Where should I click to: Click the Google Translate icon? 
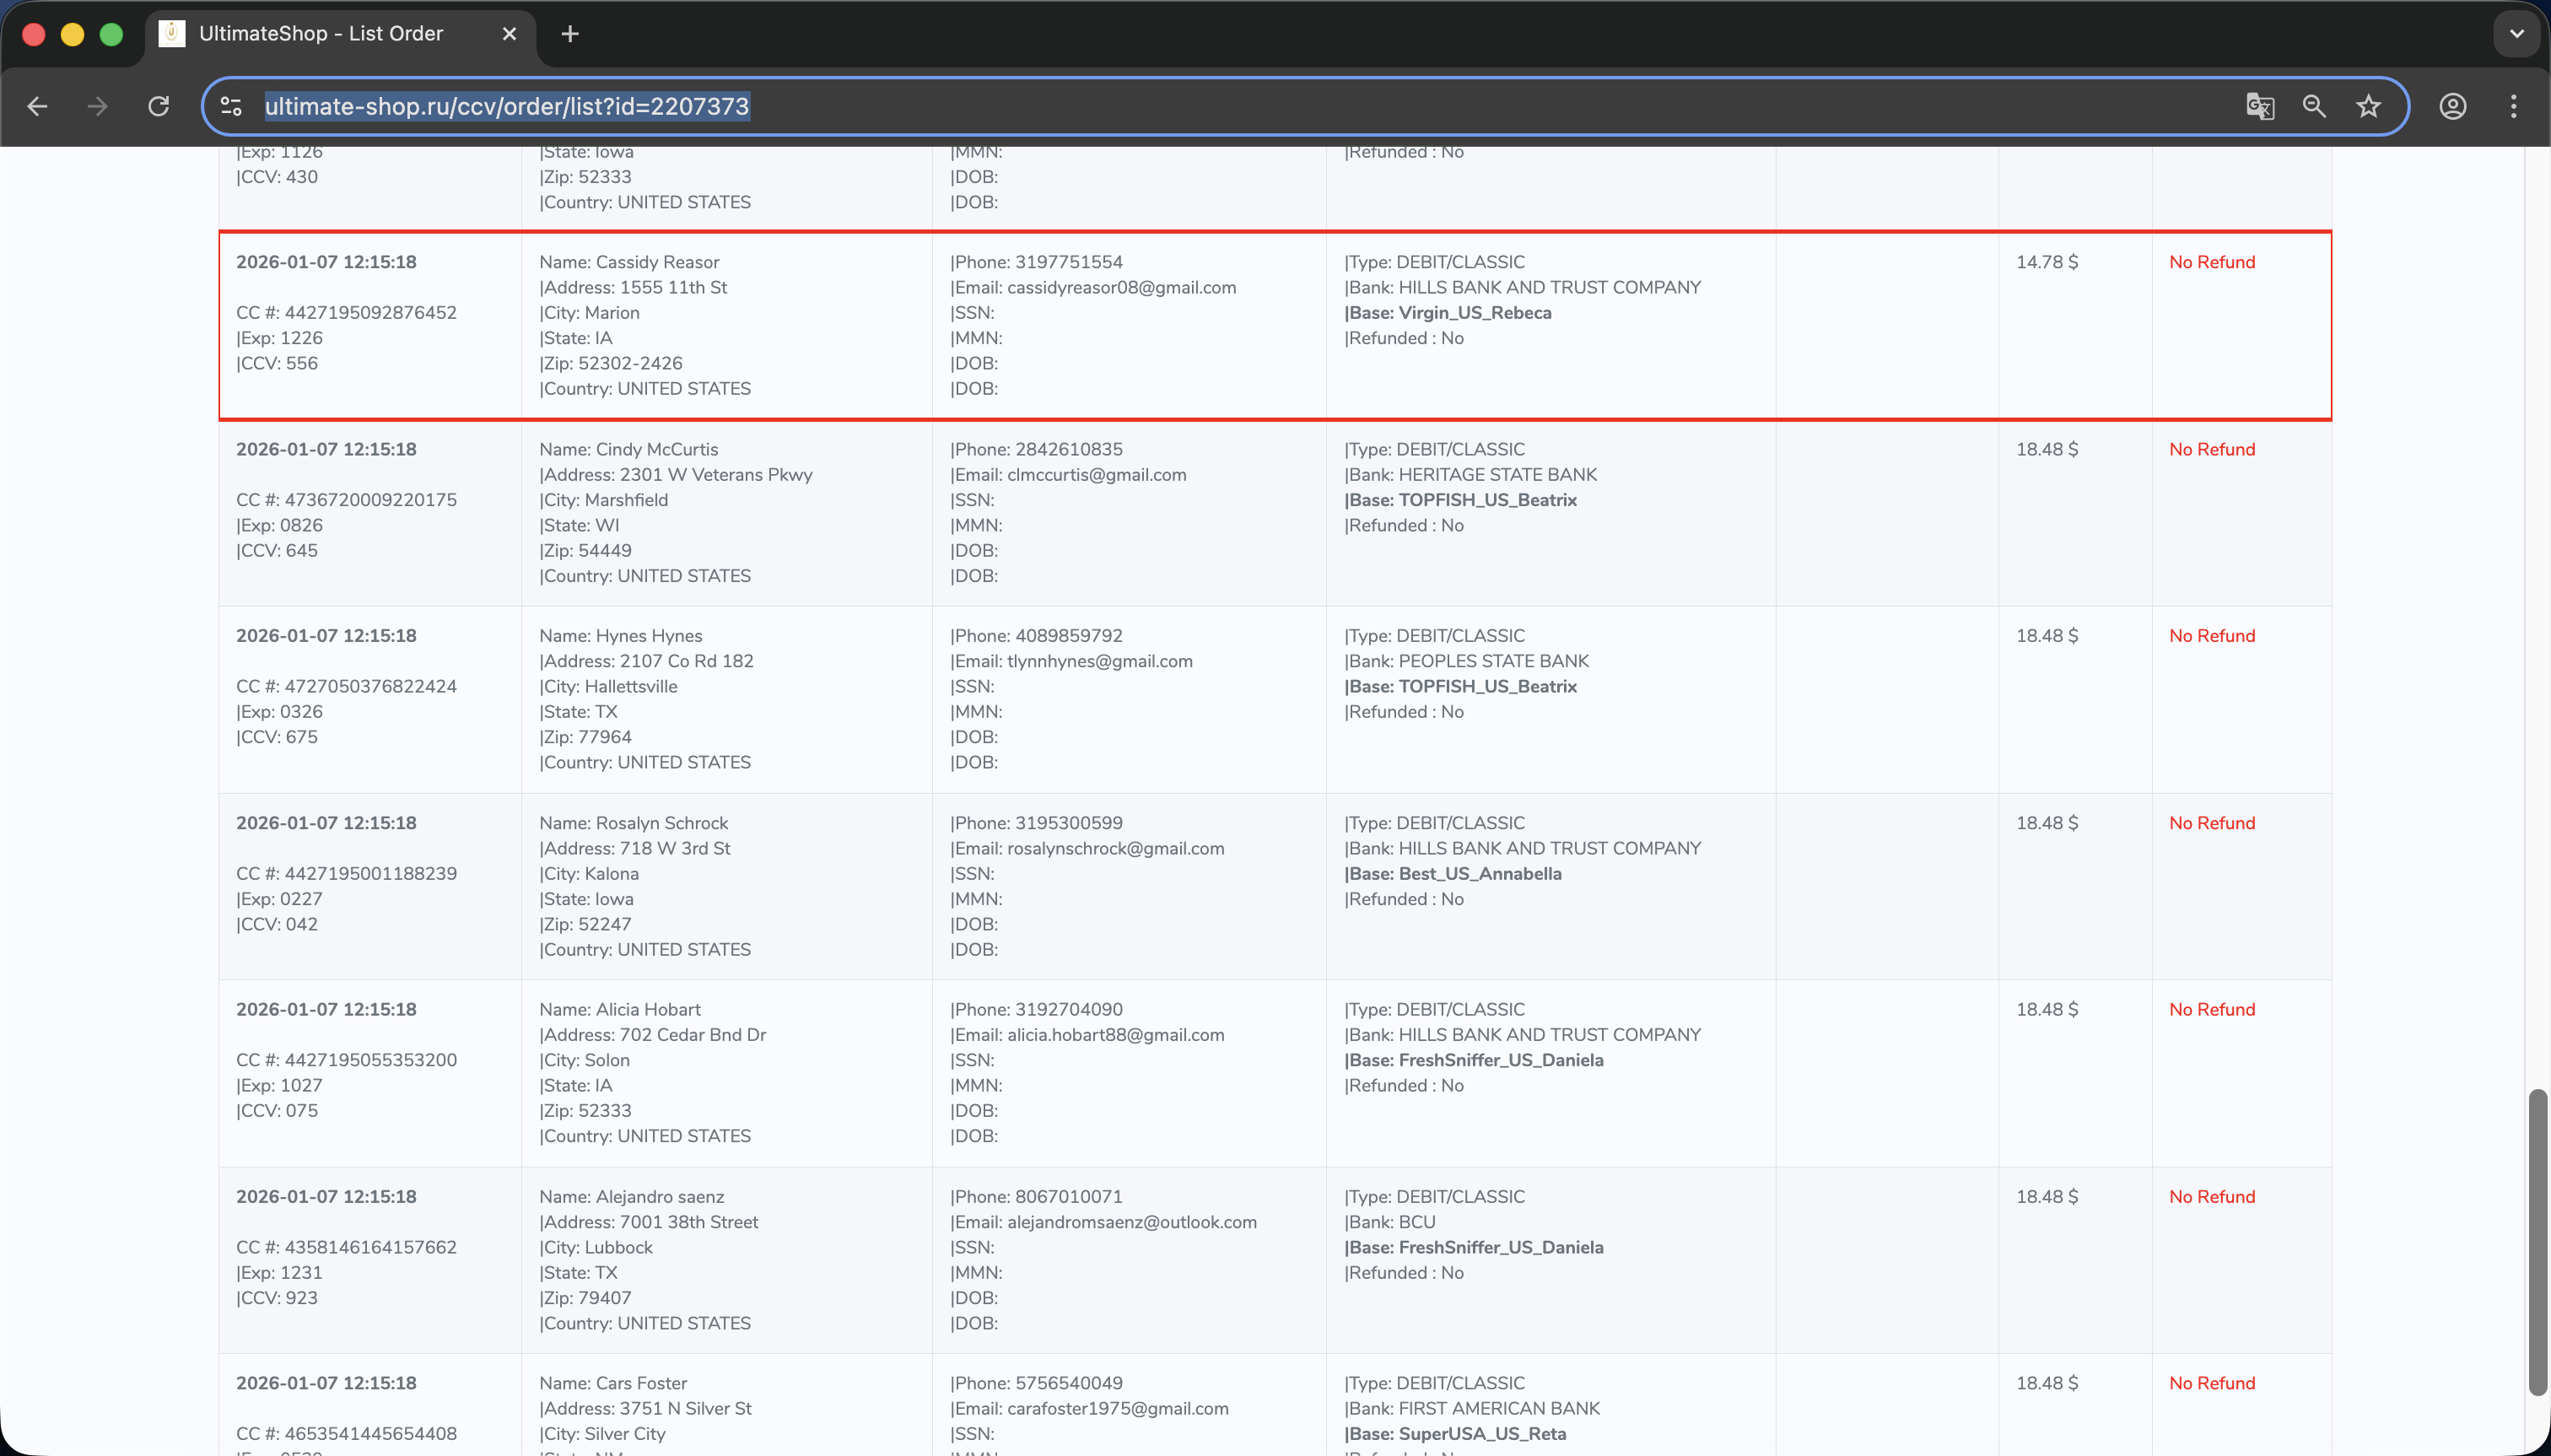(x=2259, y=106)
